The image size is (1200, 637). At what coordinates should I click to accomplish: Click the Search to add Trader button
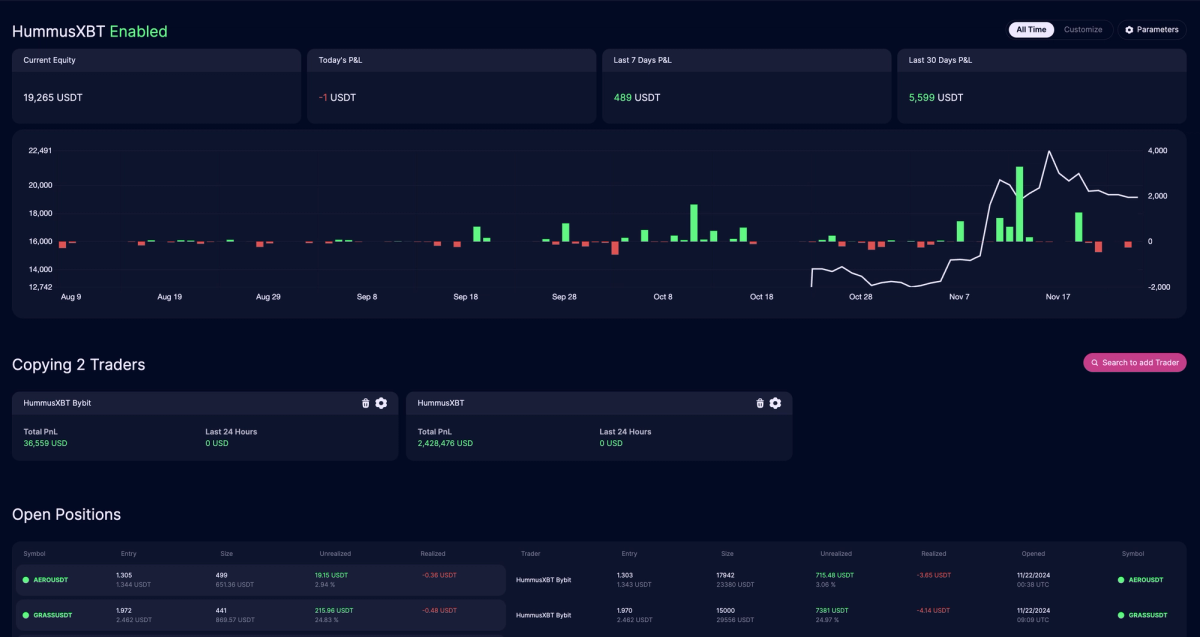[x=1135, y=362]
